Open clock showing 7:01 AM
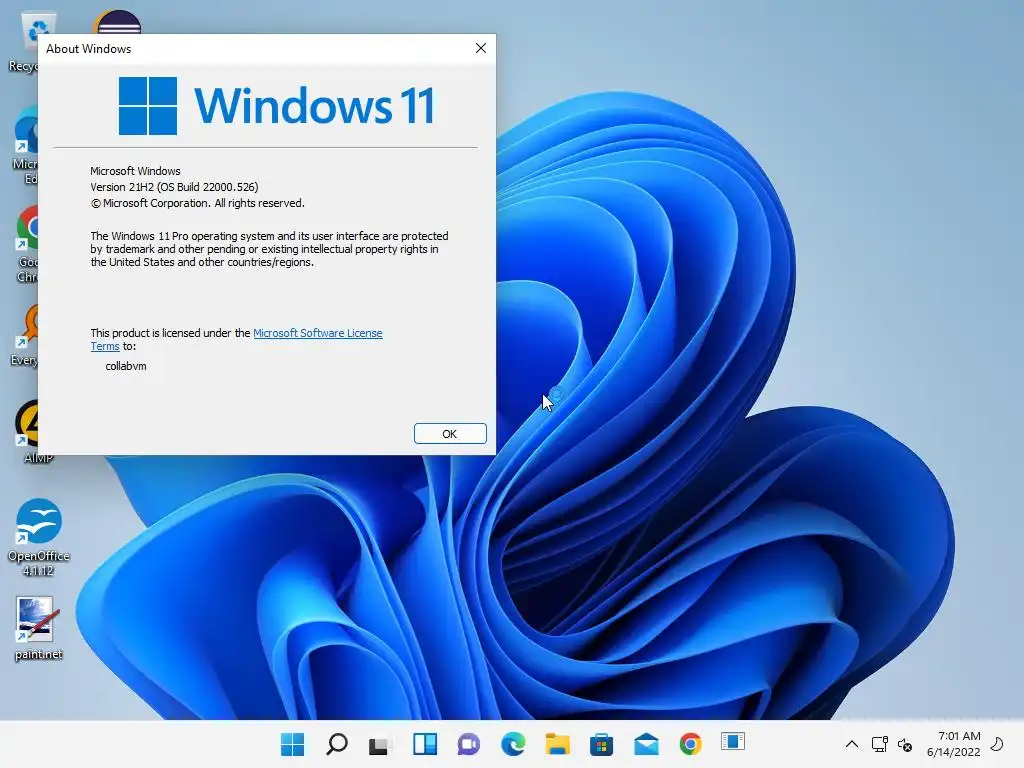Image resolution: width=1024 pixels, height=768 pixels. 953,744
